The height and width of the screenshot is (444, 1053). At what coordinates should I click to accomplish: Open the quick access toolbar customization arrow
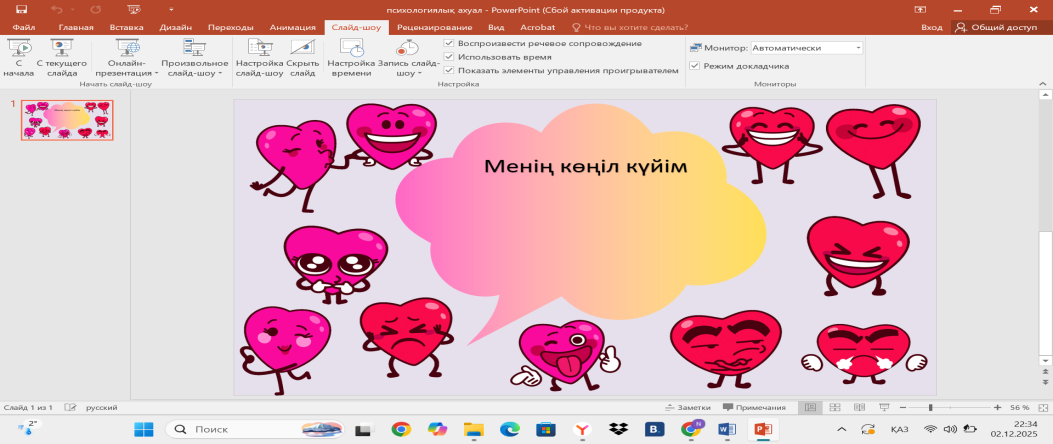(x=171, y=10)
